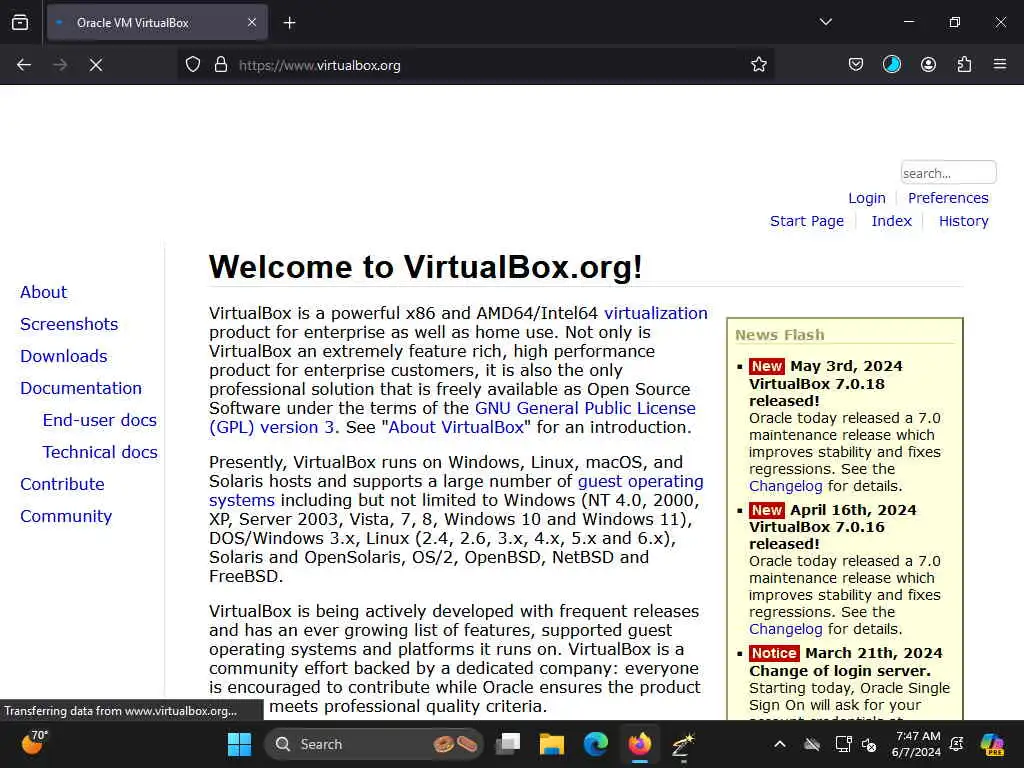Go back to the previous page
1024x768 pixels.
(x=24, y=65)
